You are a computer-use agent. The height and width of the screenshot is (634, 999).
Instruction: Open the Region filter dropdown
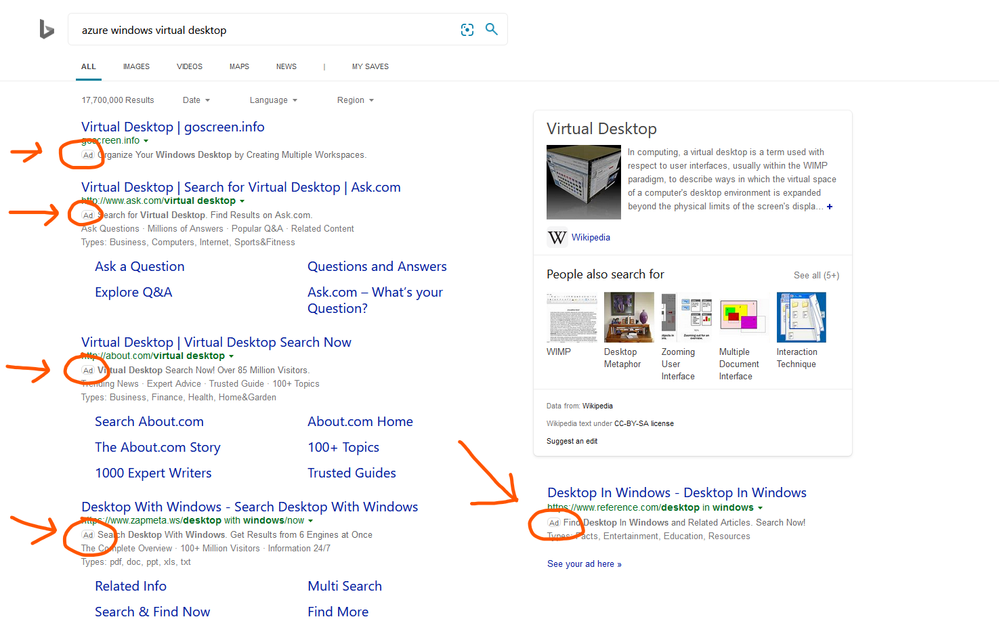356,100
